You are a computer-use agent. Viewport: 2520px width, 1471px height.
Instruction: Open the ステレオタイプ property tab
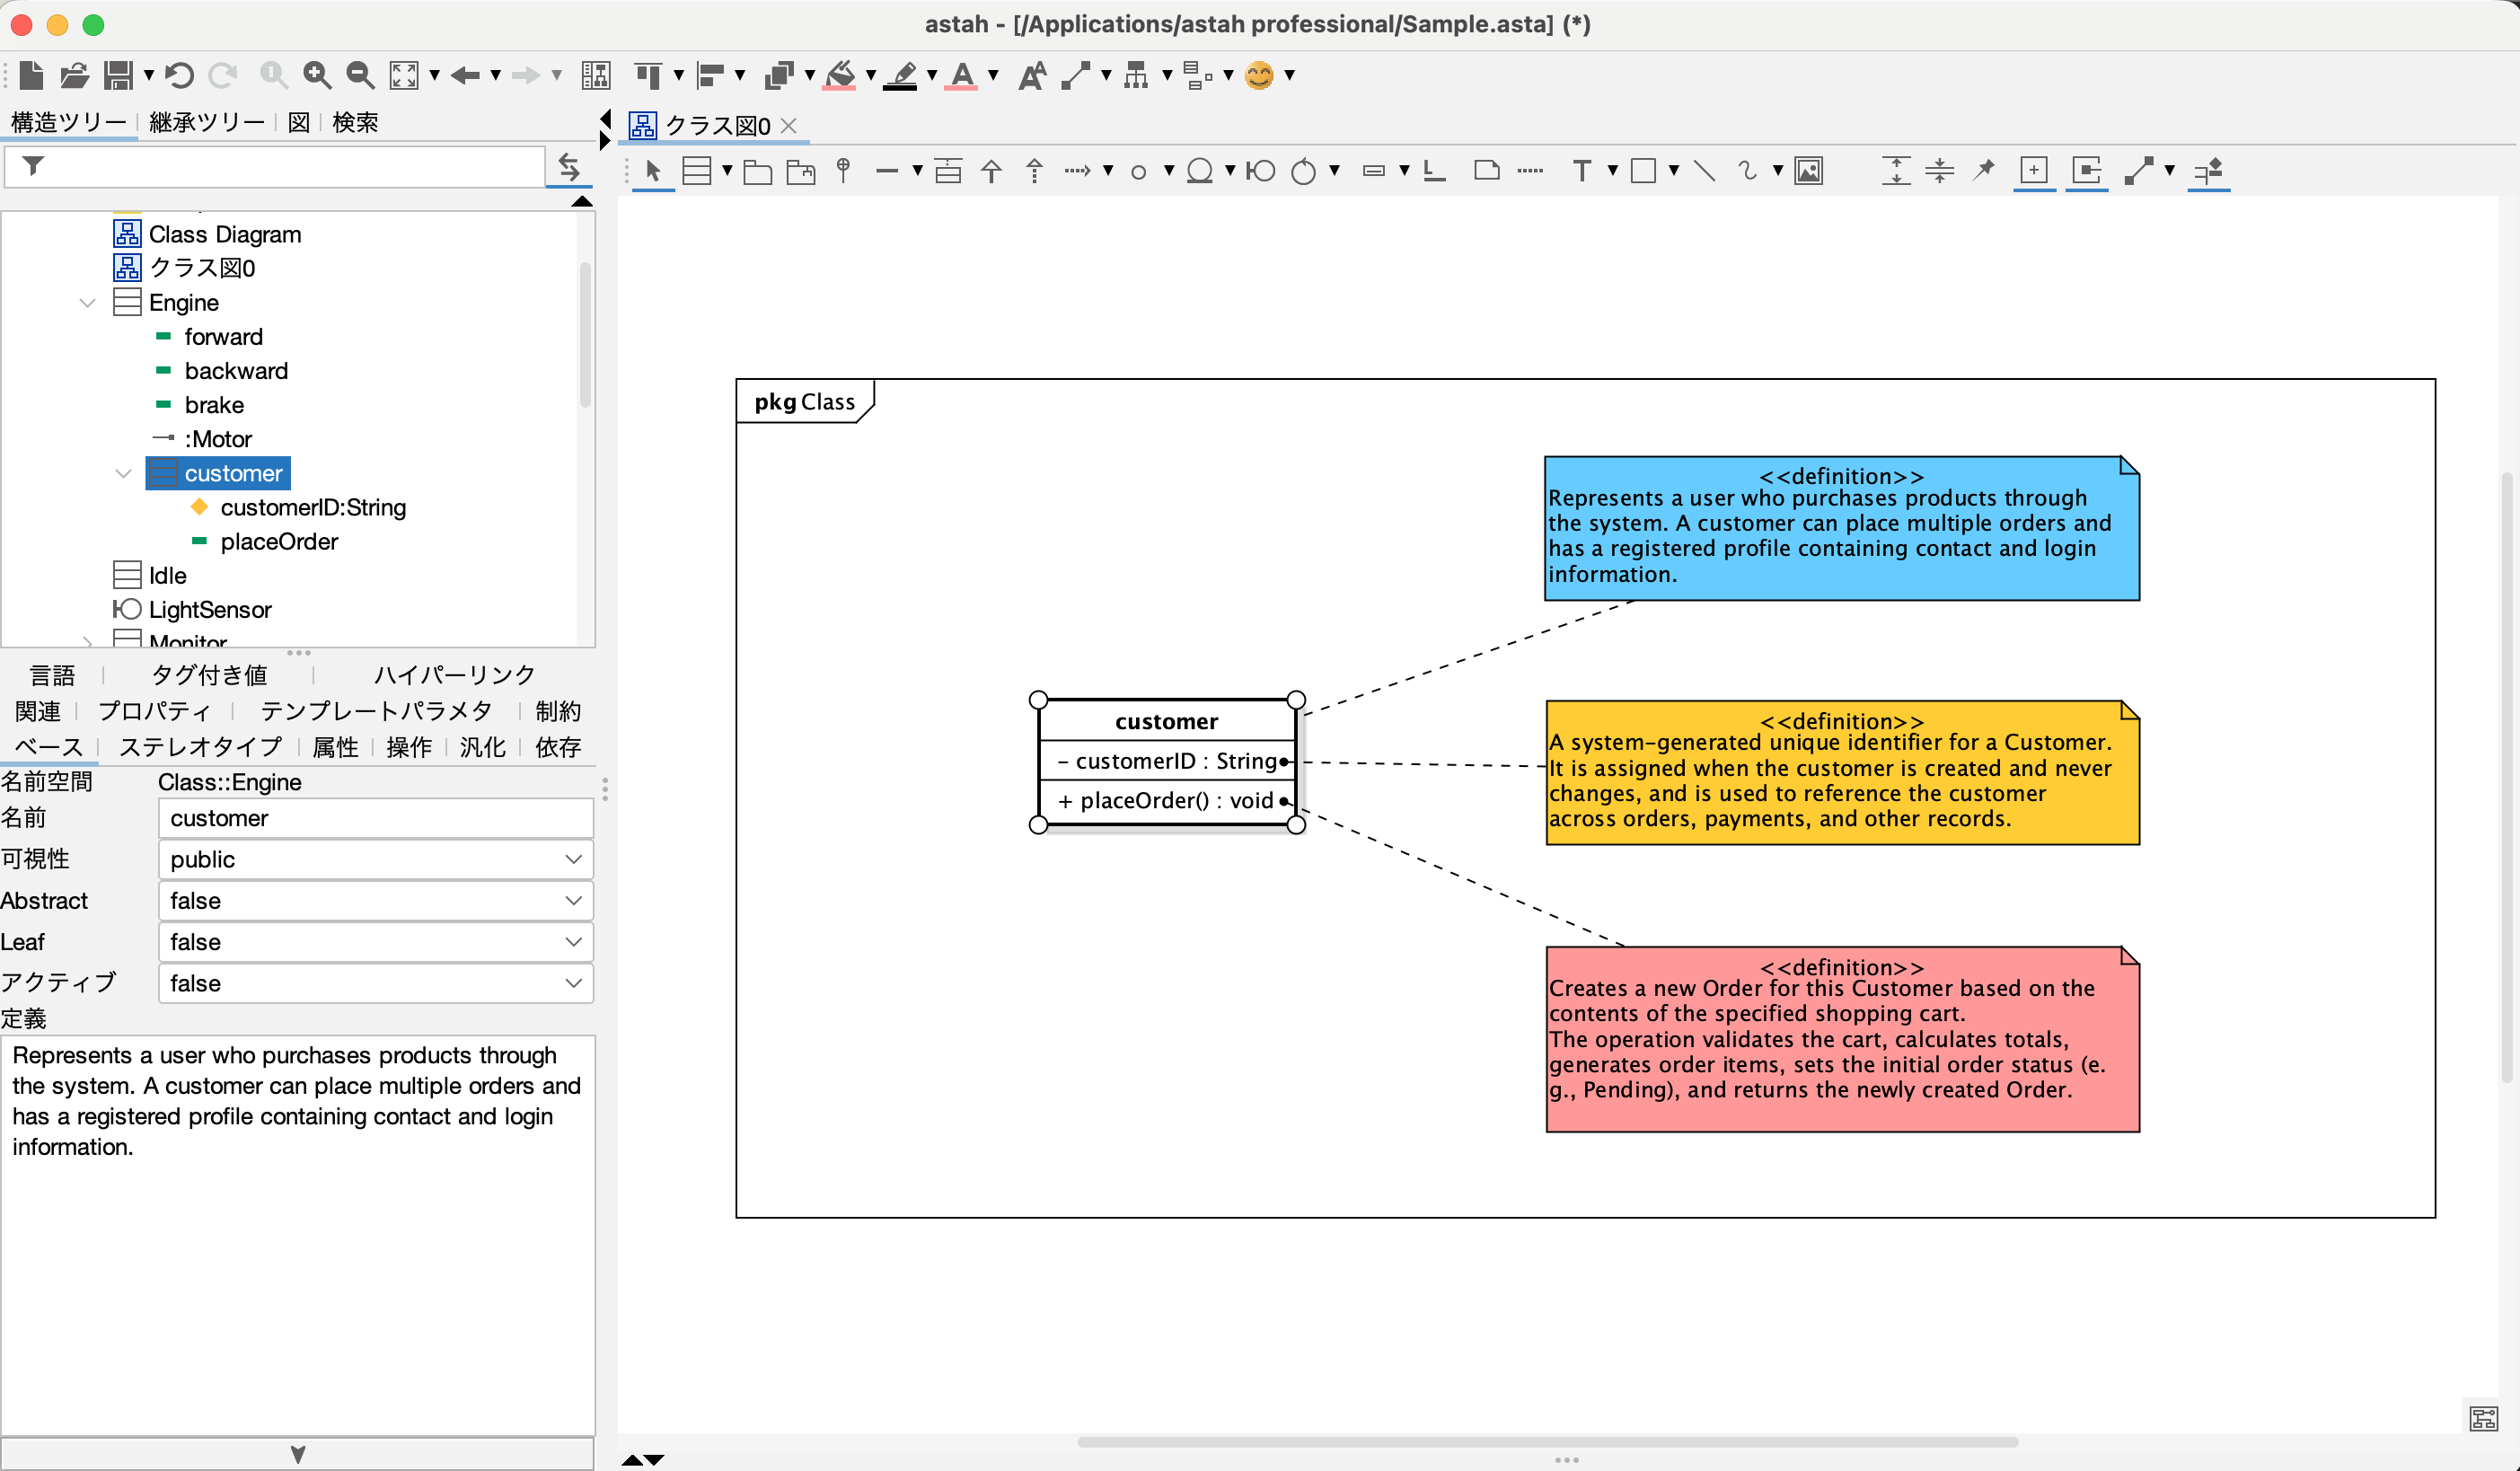pyautogui.click(x=201, y=747)
